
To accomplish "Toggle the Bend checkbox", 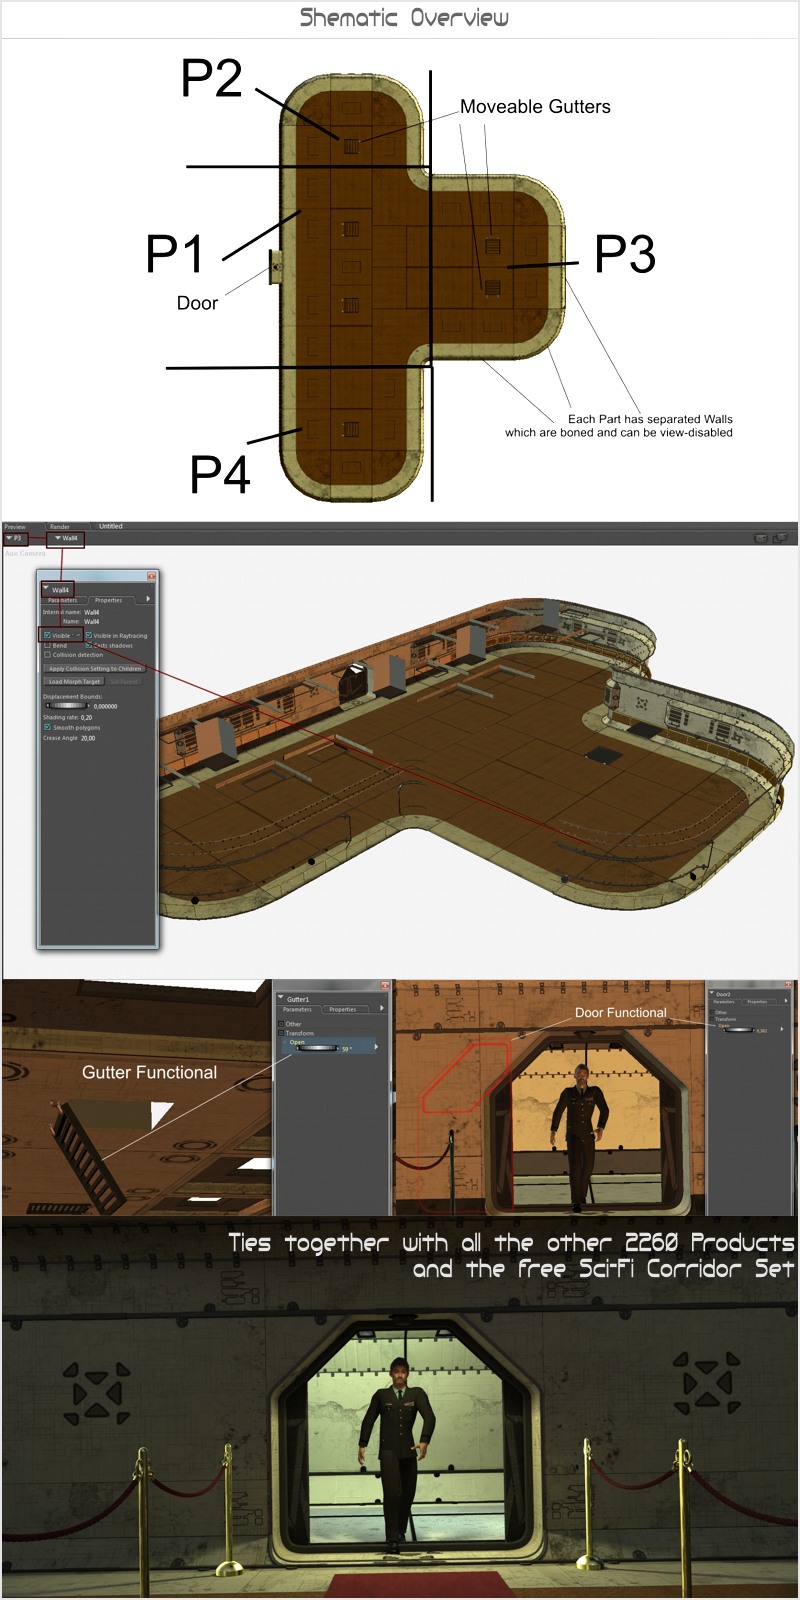I will coord(47,645).
